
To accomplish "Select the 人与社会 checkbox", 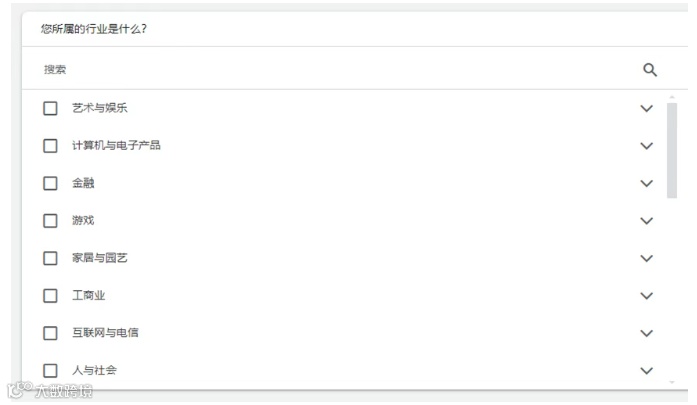I will pyautogui.click(x=50, y=371).
